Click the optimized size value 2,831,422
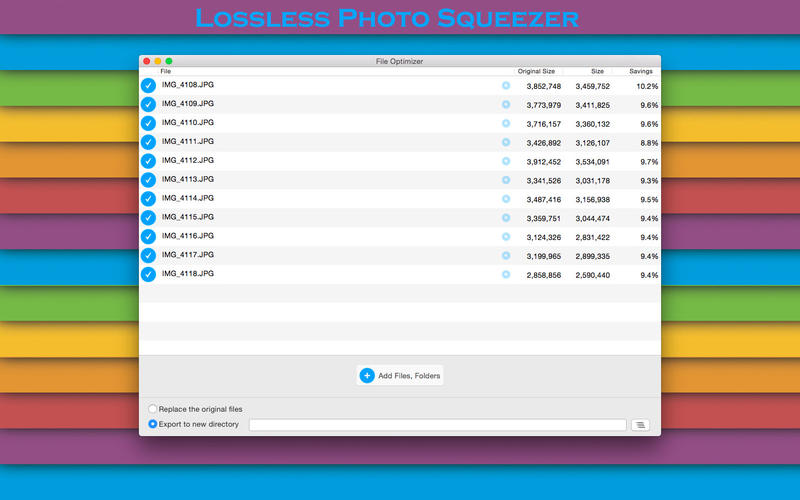The height and width of the screenshot is (500, 800). pos(592,237)
